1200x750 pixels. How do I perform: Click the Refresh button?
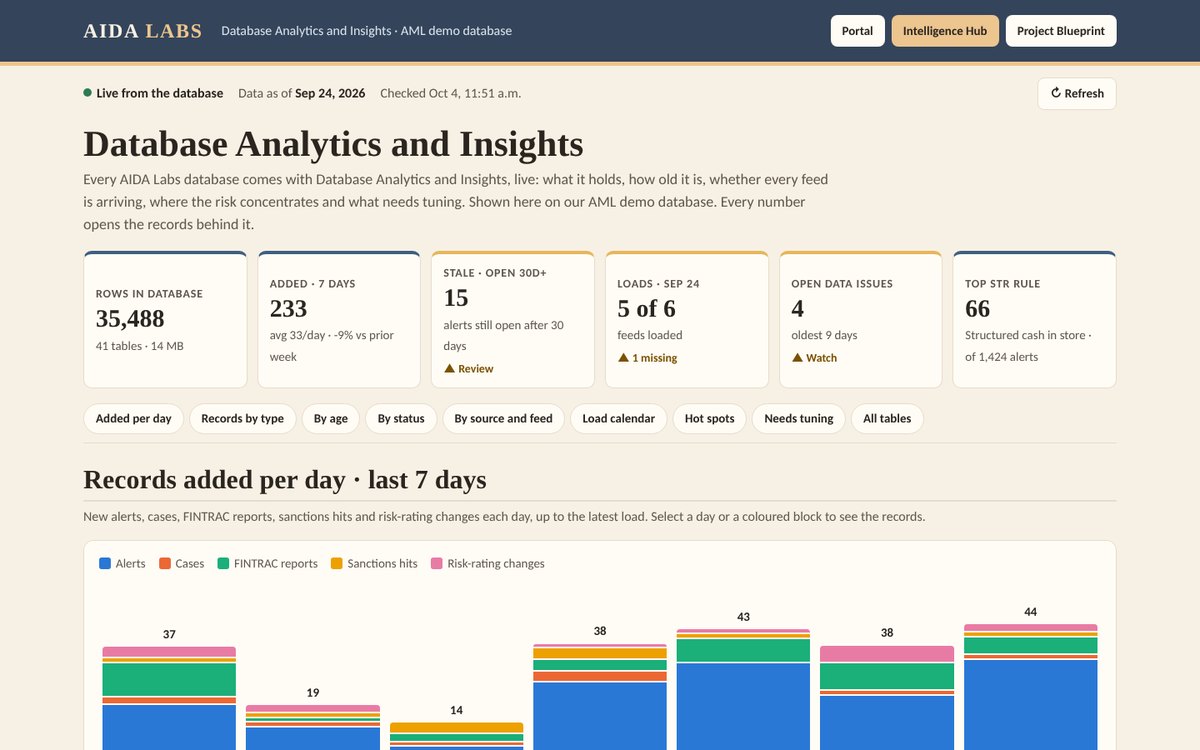point(1077,93)
